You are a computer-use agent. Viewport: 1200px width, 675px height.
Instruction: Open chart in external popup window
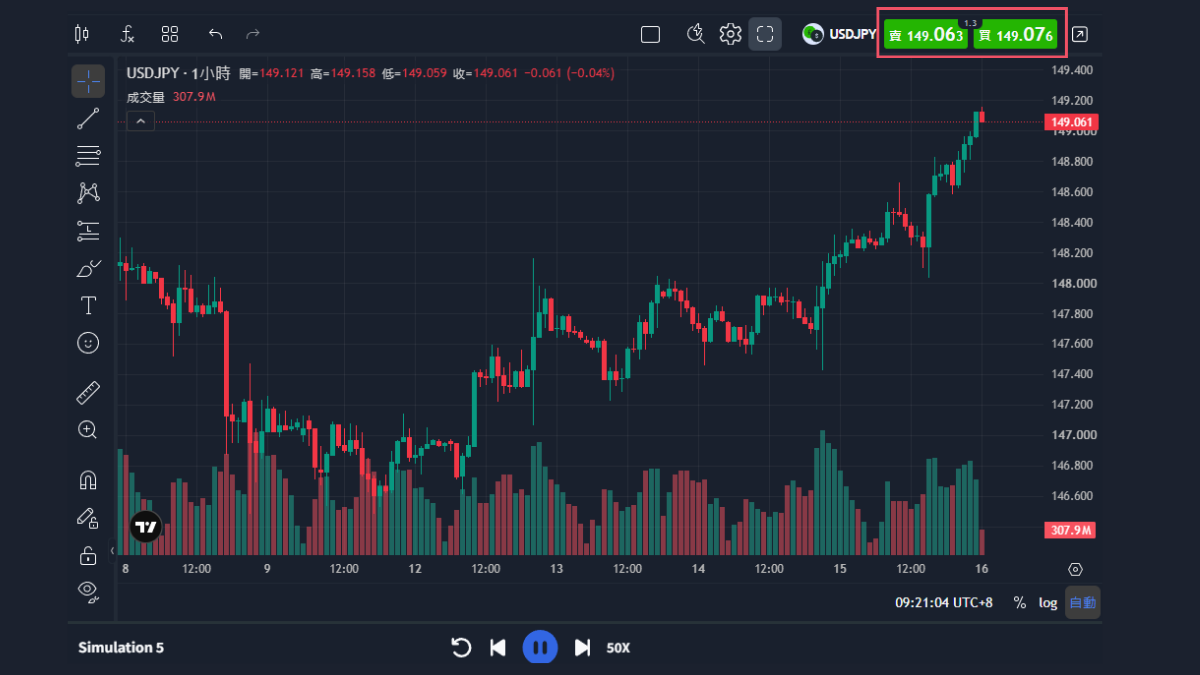(1080, 34)
